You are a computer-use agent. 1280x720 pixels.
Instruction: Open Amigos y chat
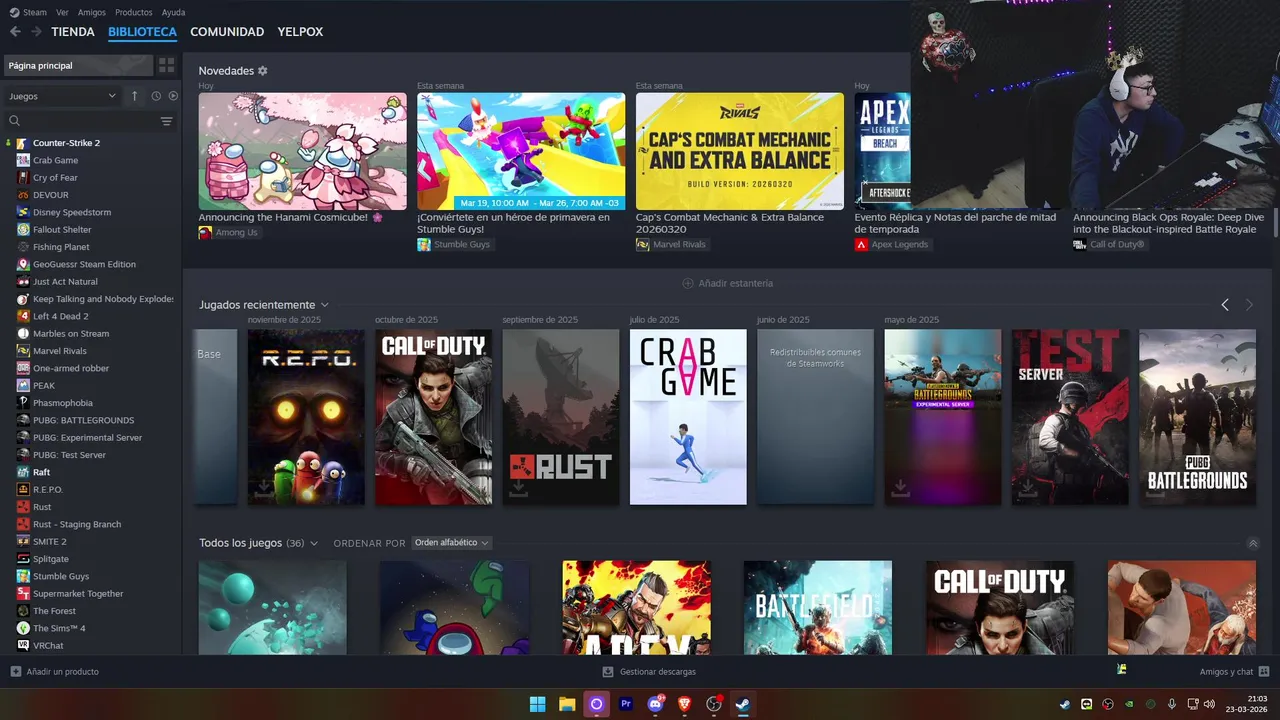(x=1234, y=672)
